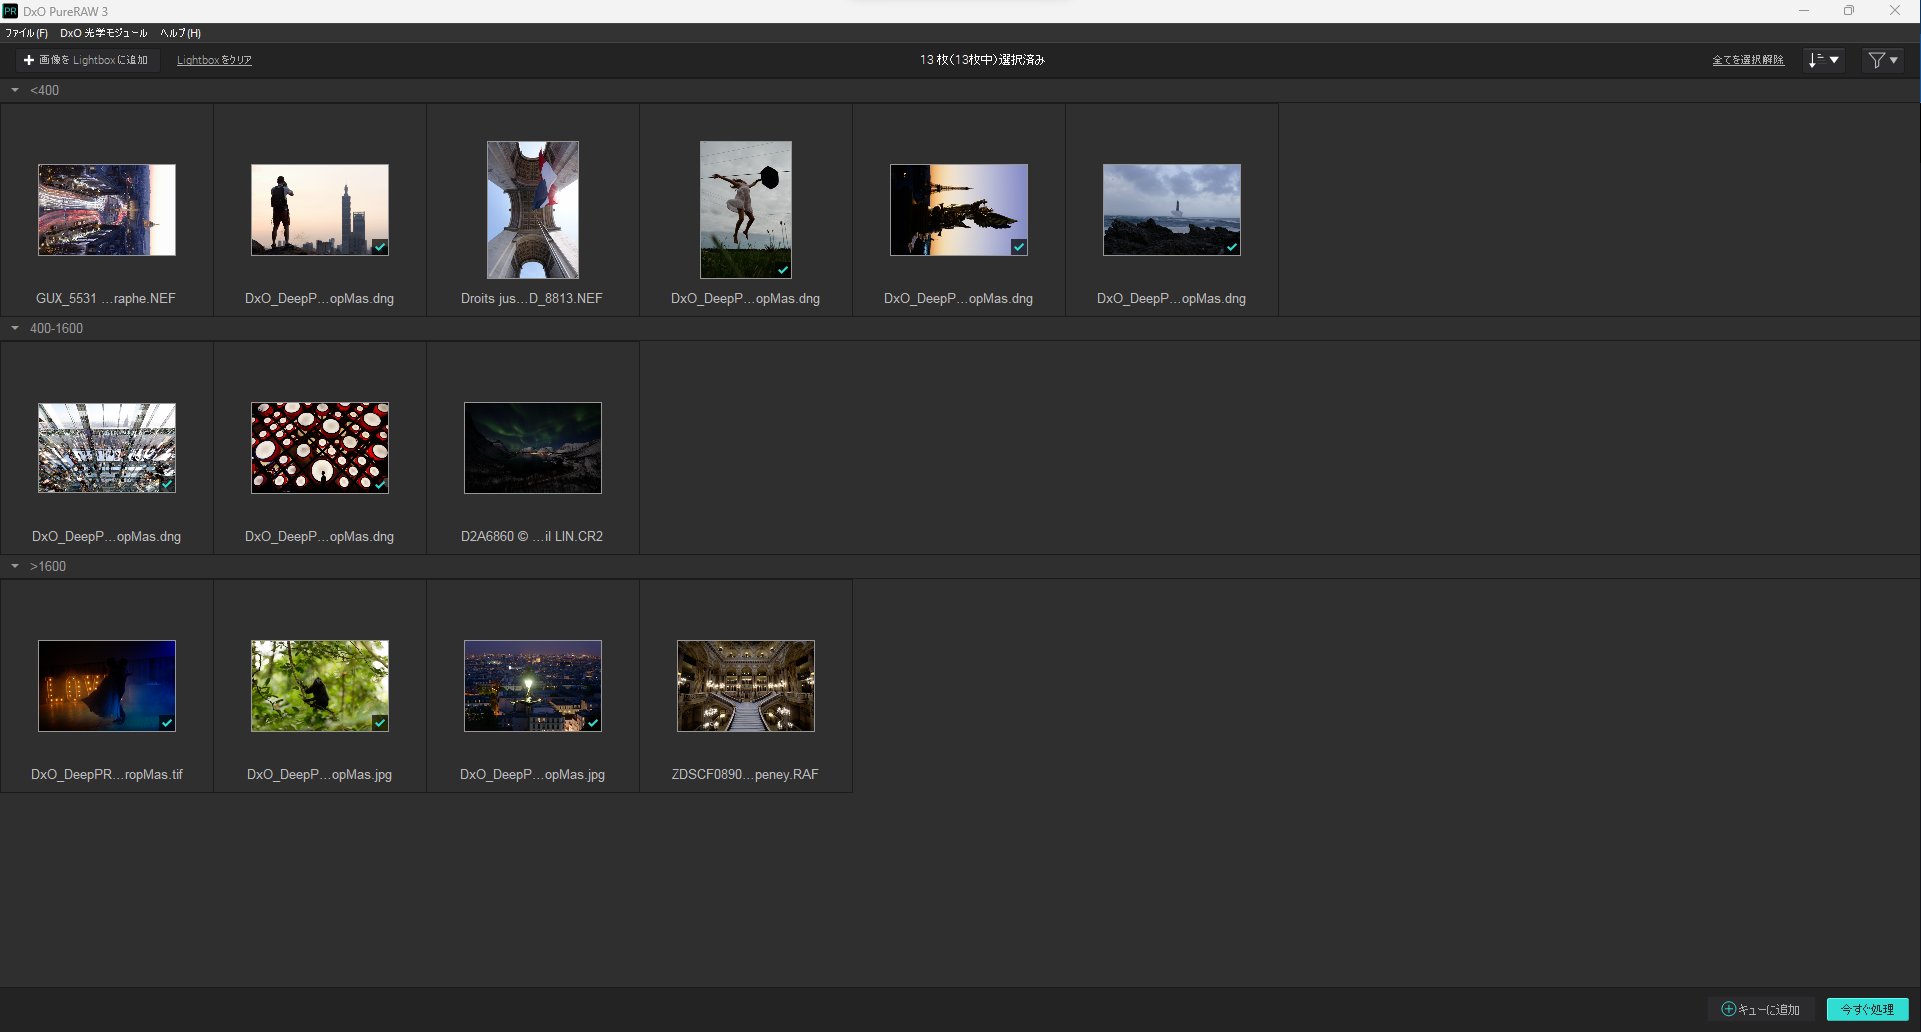Image resolution: width=1921 pixels, height=1032 pixels.
Task: Collapse the 400-1600 ISO group
Action: click(15, 328)
